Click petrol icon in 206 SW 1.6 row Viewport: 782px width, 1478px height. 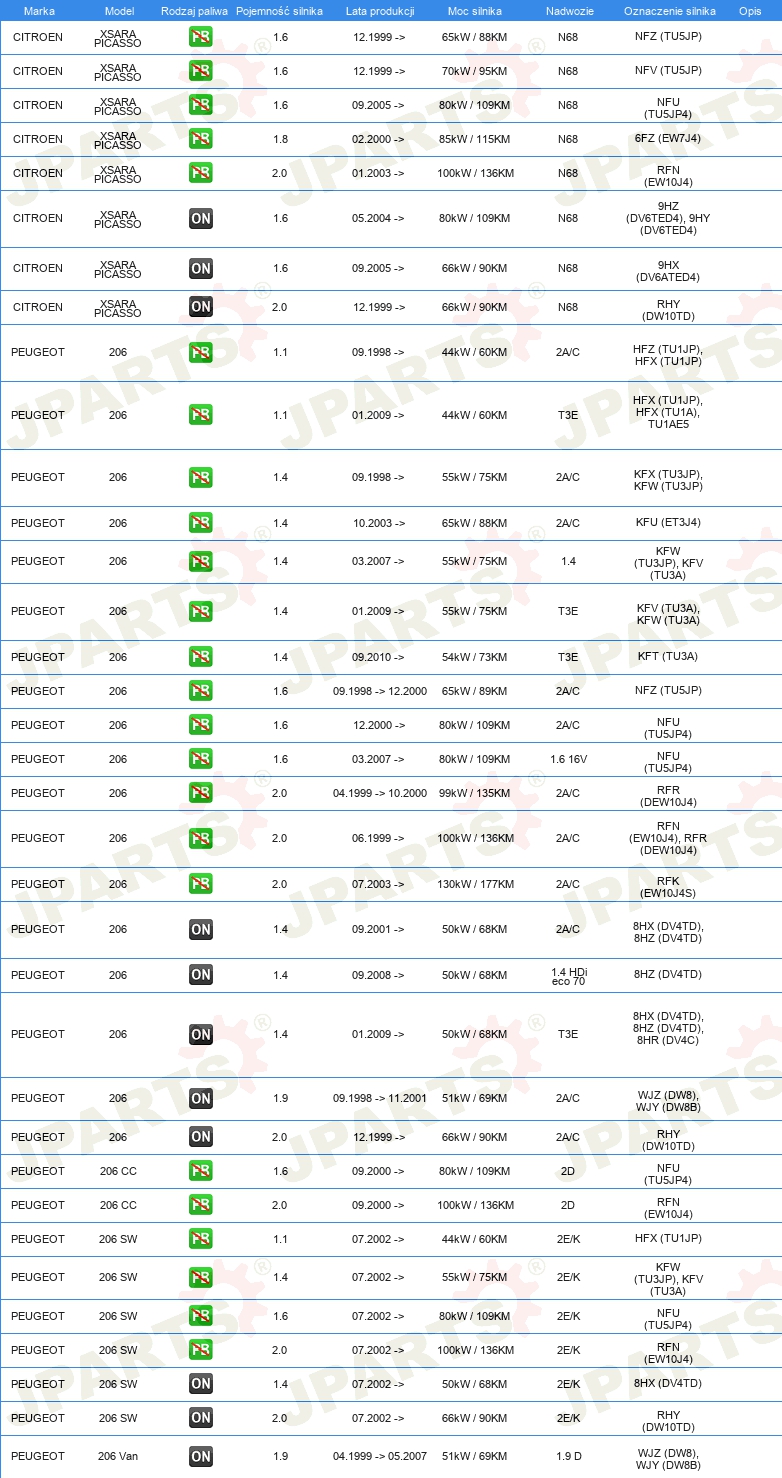(x=201, y=1316)
